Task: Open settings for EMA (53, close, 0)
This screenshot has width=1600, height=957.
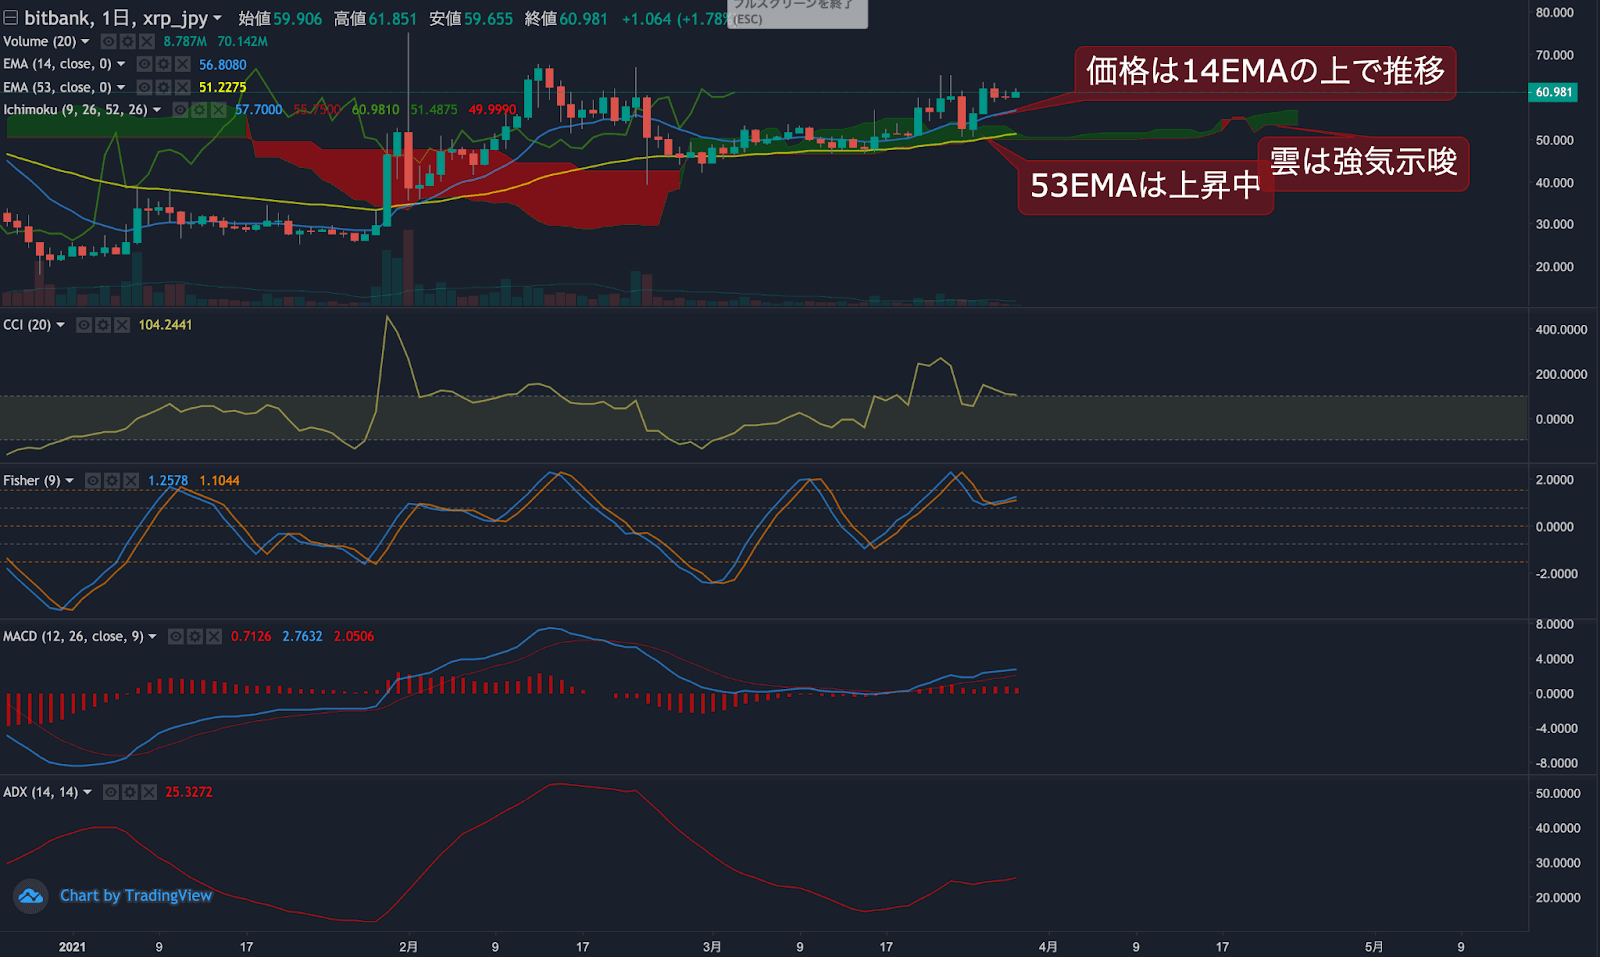Action: pyautogui.click(x=163, y=88)
